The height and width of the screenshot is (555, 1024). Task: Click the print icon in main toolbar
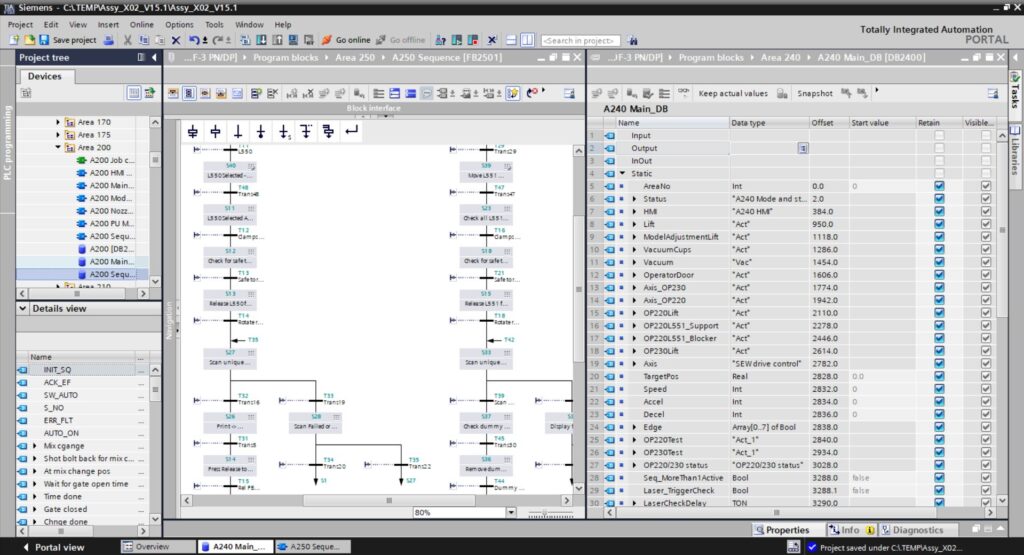(x=108, y=40)
